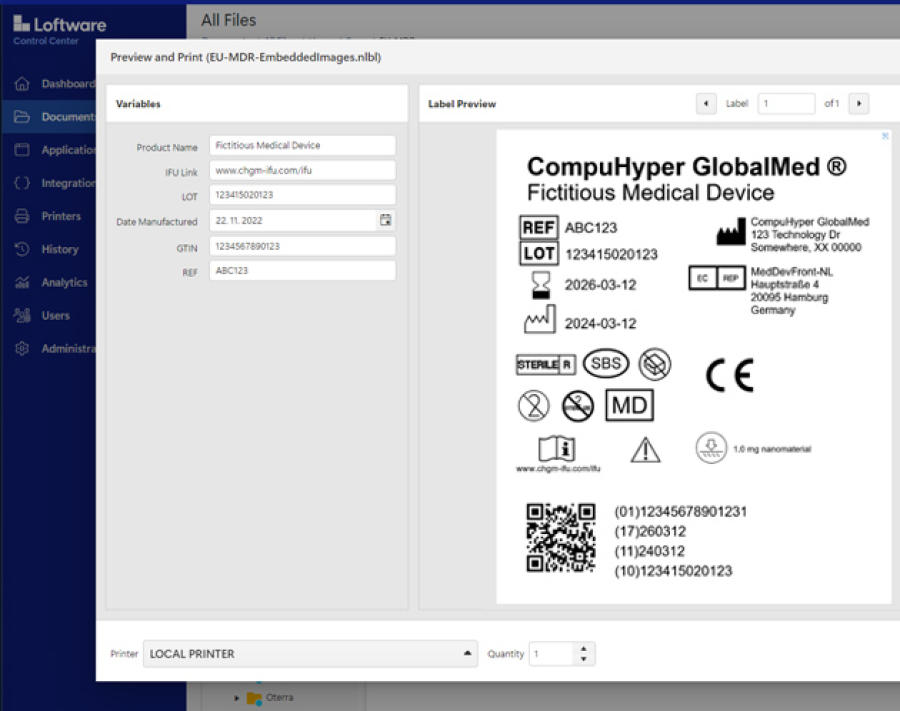Screen dimensions: 900x711
Task: Open the Administration gear icon
Action: 22,349
